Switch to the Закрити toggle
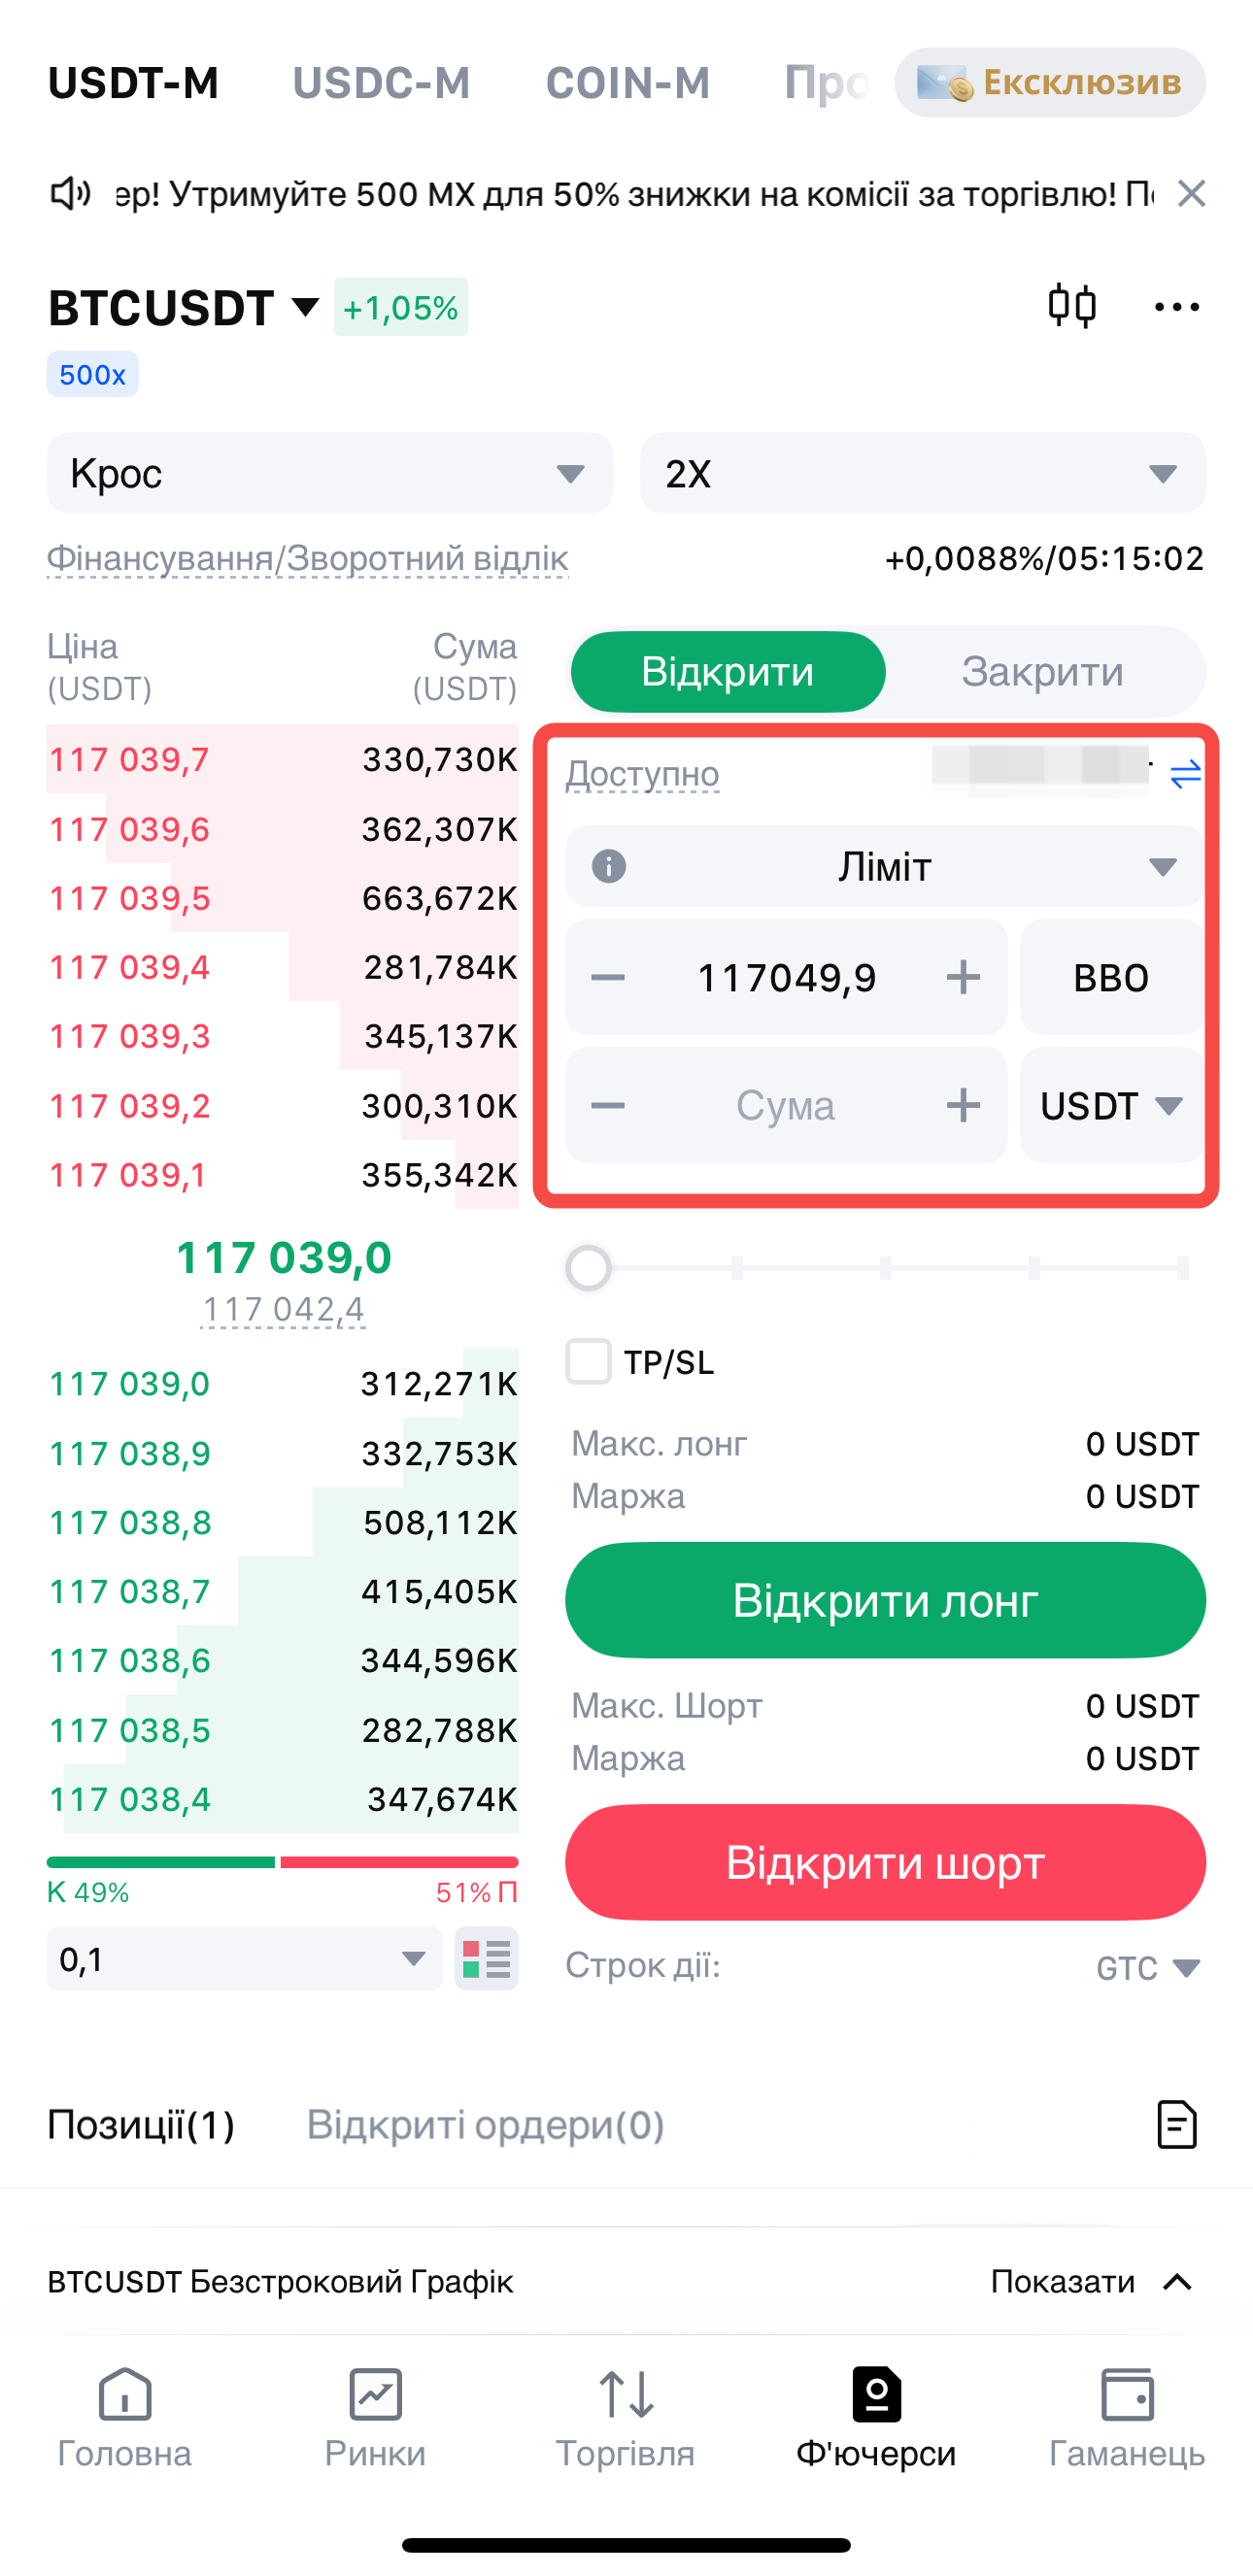The width and height of the screenshot is (1253, 2576). coord(1042,671)
